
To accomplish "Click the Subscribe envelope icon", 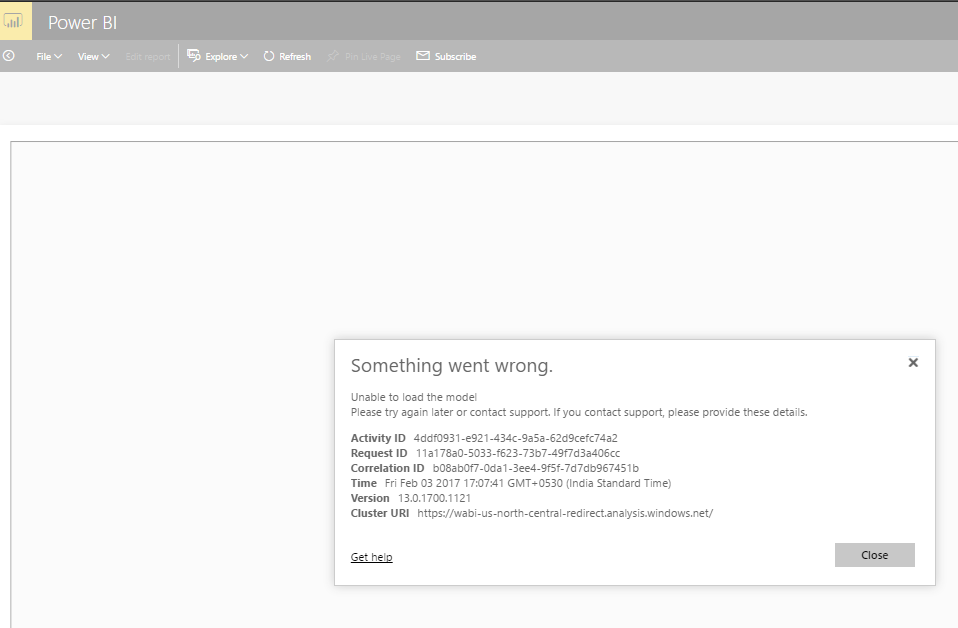I will (x=423, y=56).
